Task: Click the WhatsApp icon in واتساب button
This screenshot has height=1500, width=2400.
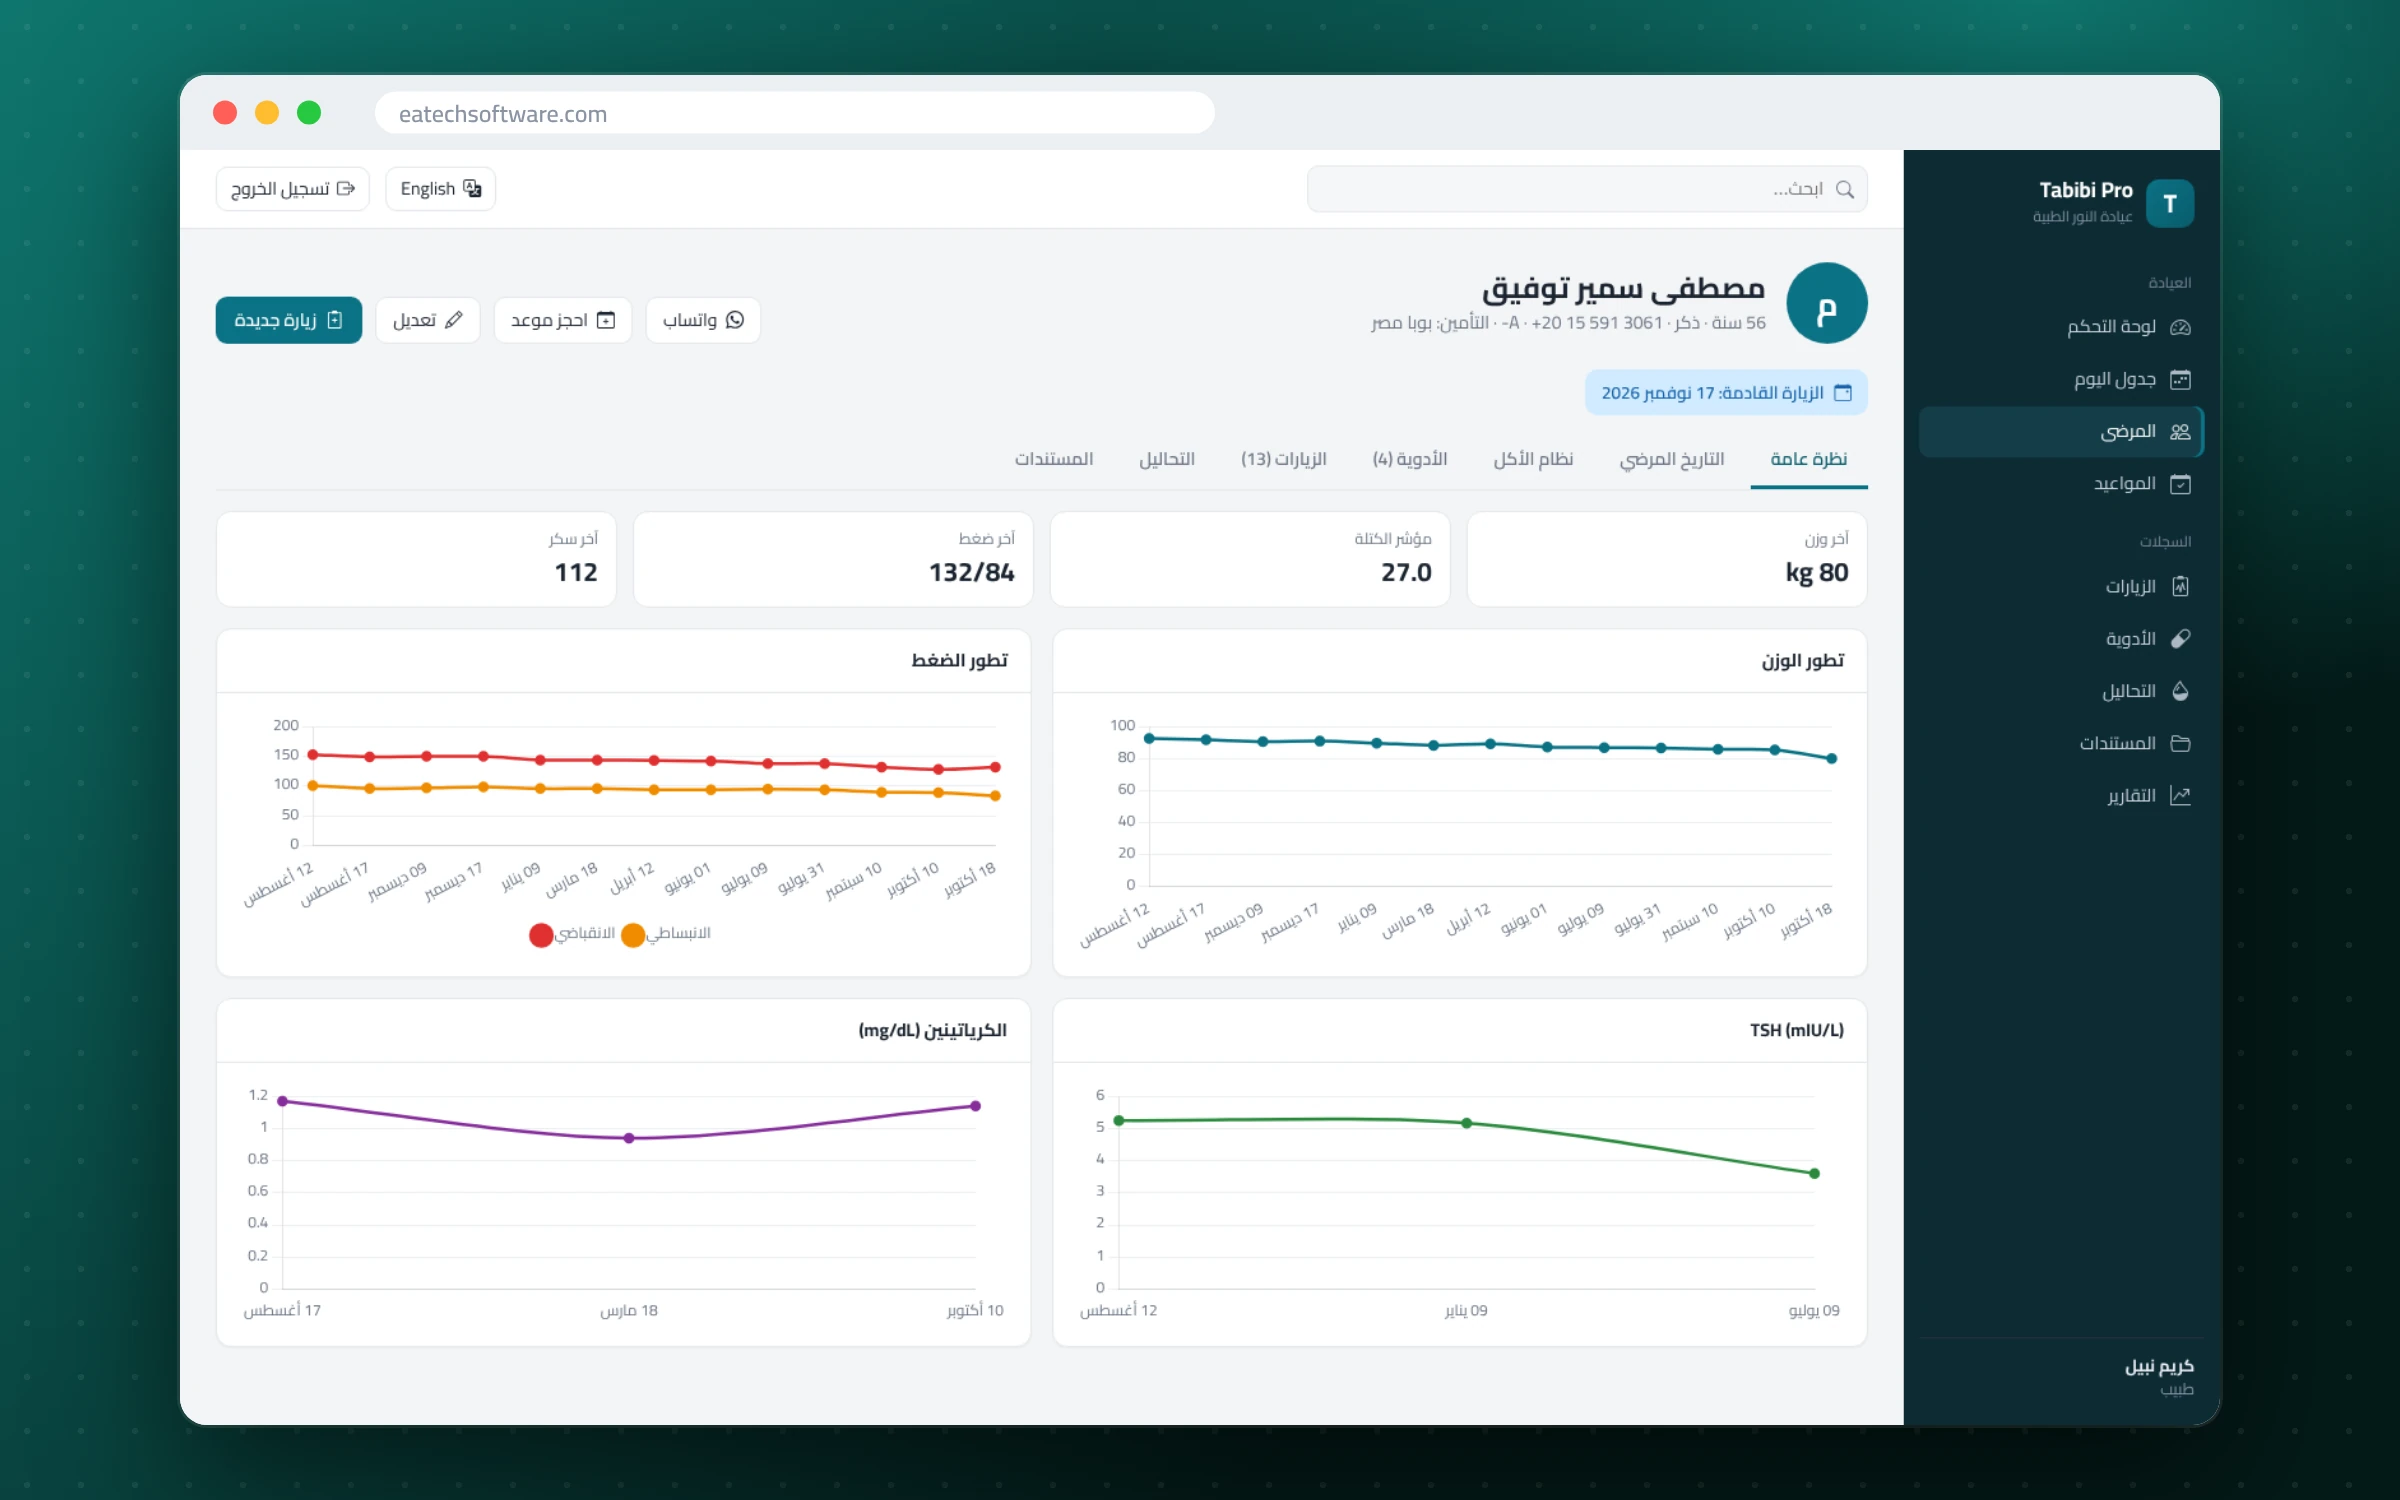Action: pyautogui.click(x=735, y=320)
